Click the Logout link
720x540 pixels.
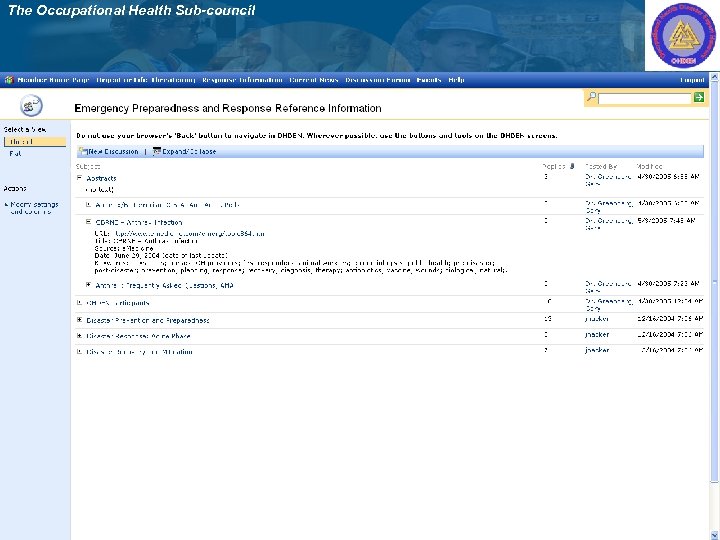click(x=692, y=80)
